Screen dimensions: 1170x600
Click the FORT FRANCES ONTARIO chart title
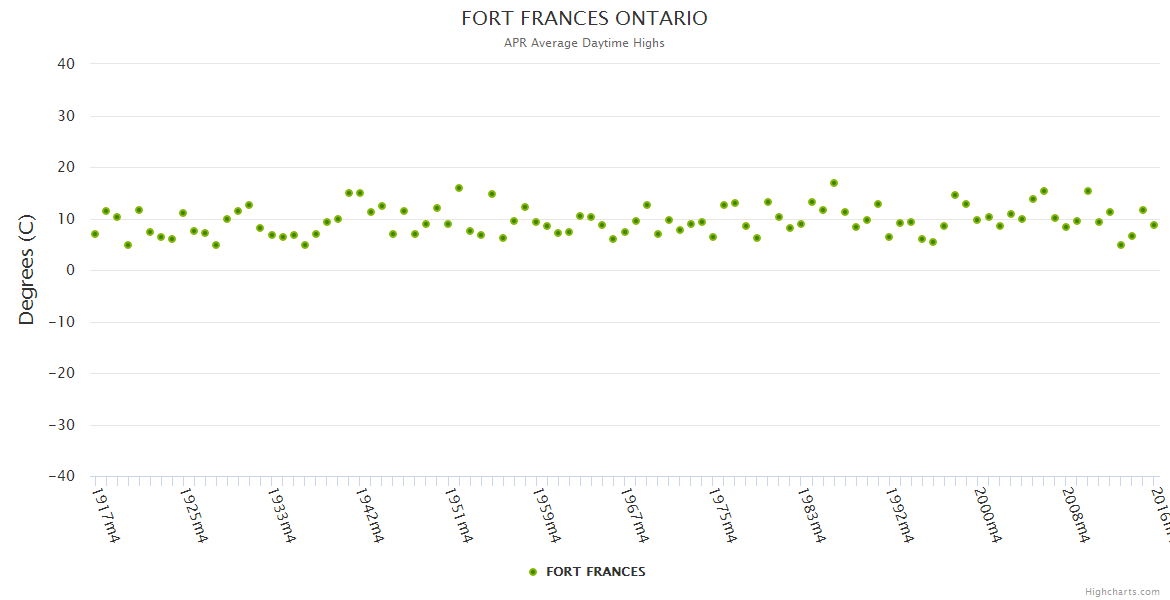(584, 19)
